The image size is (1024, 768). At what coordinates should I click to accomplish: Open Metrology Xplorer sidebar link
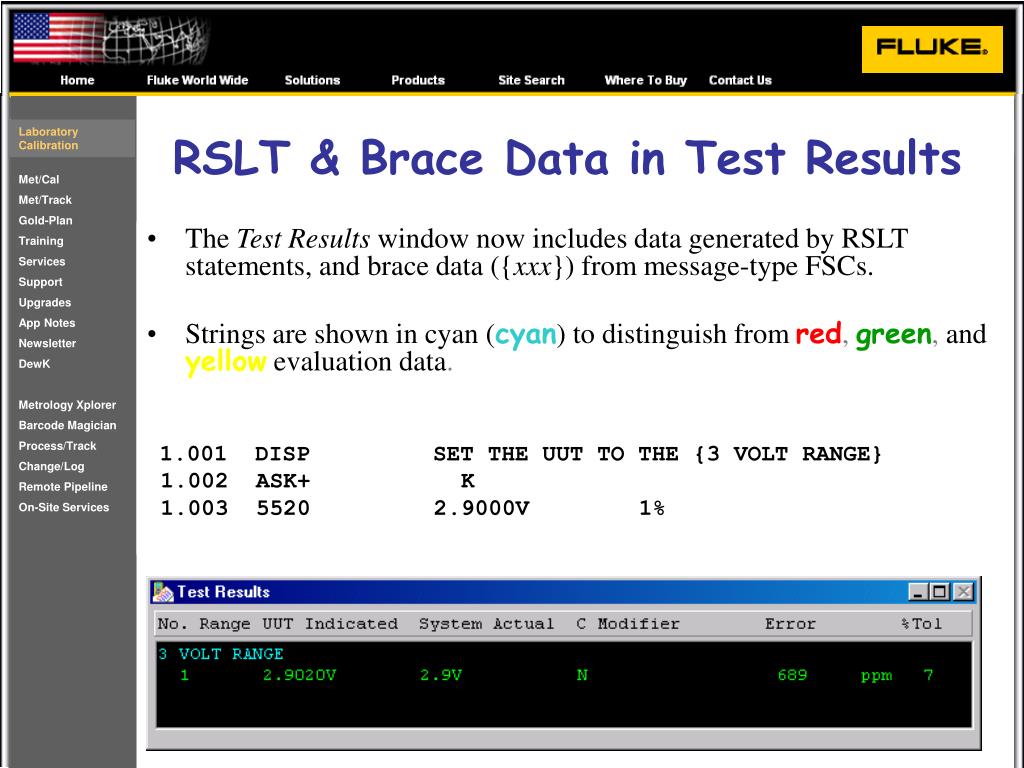click(x=67, y=405)
